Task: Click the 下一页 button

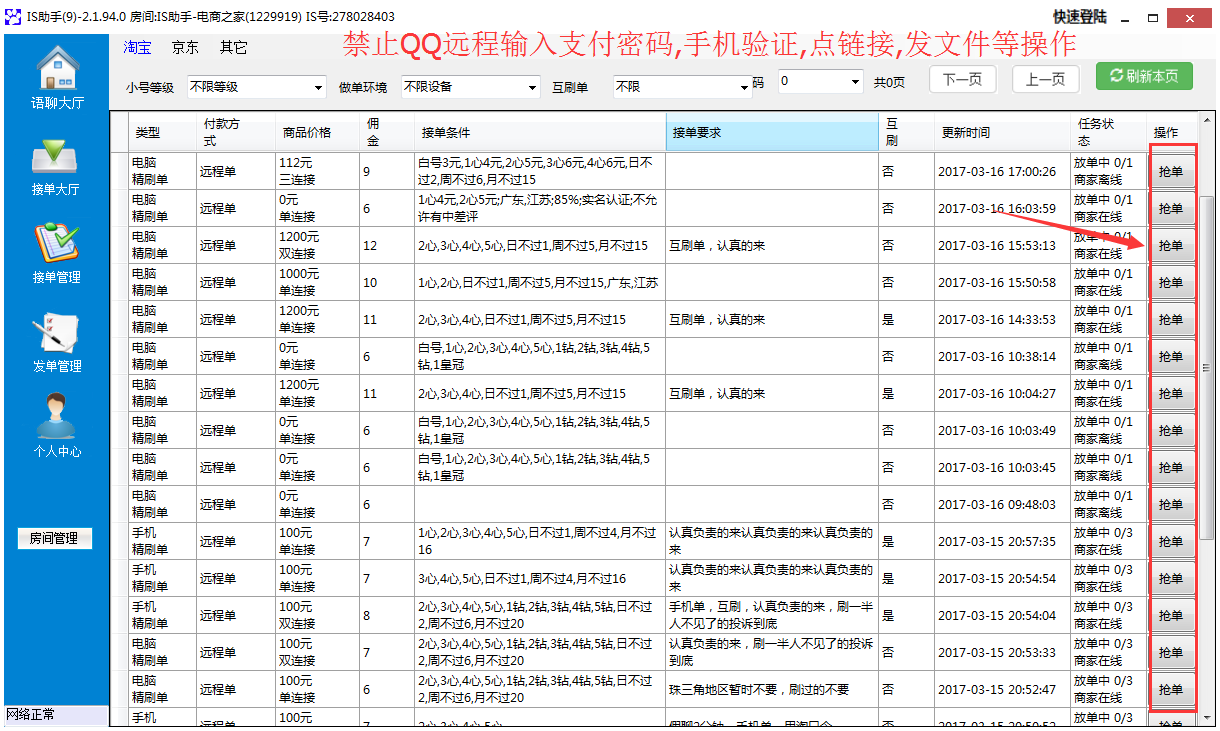Action: tap(962, 80)
